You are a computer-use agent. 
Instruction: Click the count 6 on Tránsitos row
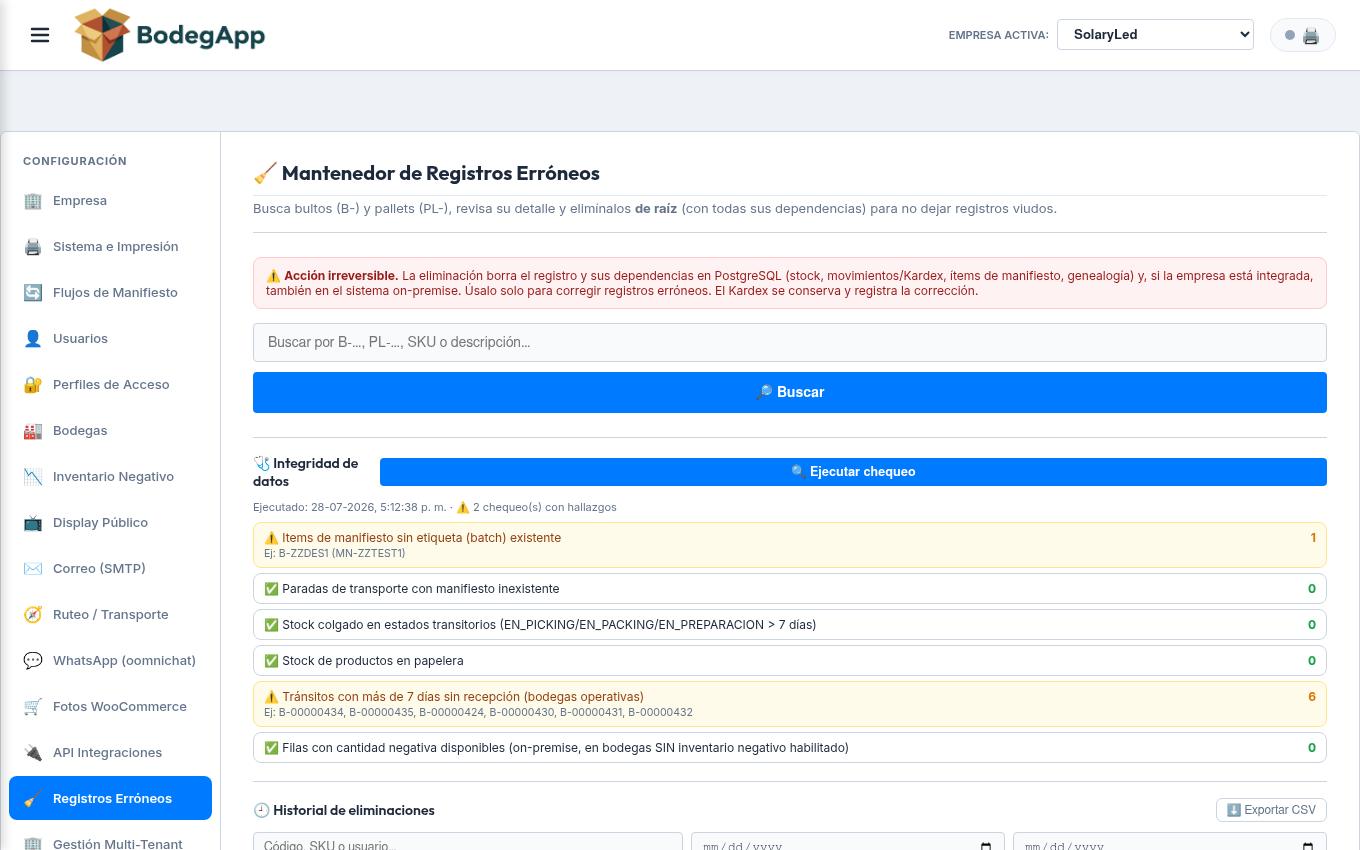pos(1312,697)
